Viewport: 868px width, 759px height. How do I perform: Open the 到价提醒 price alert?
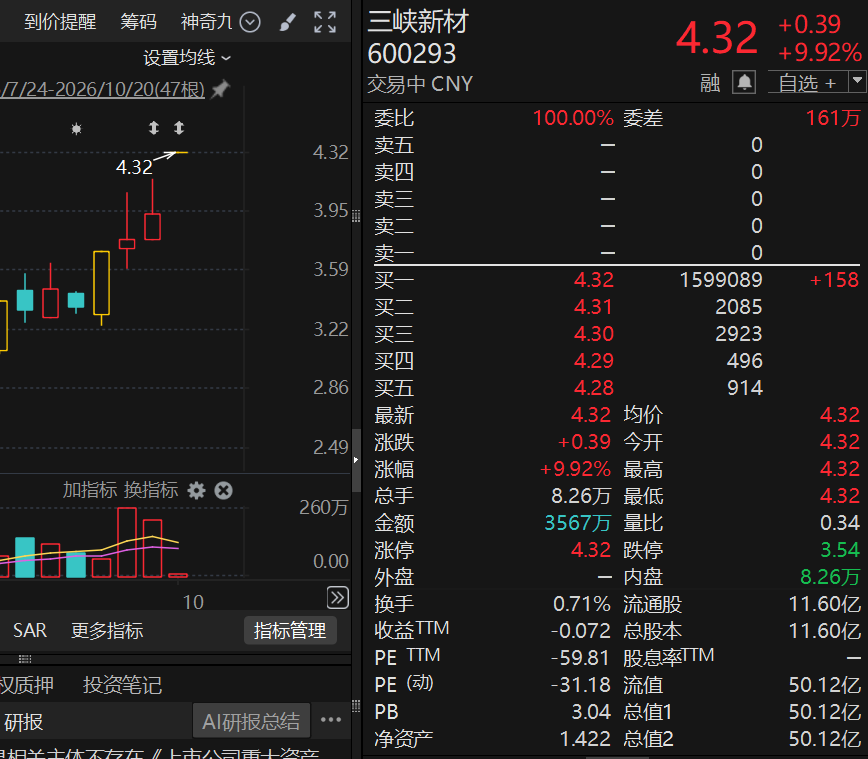click(x=60, y=22)
